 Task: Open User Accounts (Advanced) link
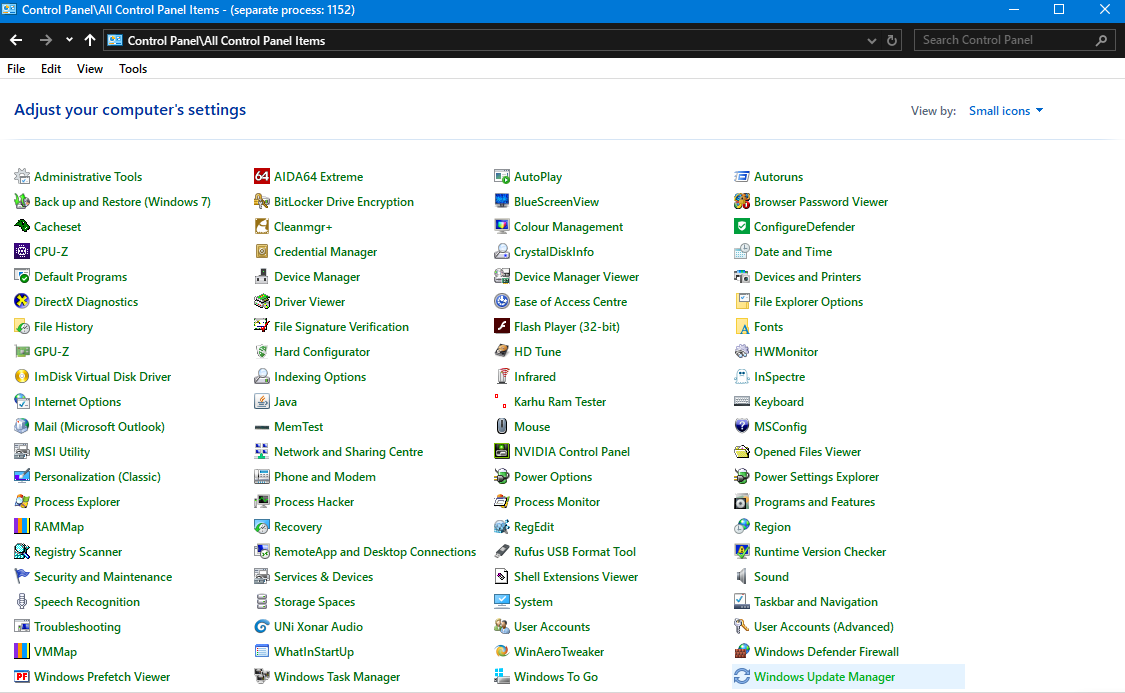pyautogui.click(x=824, y=627)
